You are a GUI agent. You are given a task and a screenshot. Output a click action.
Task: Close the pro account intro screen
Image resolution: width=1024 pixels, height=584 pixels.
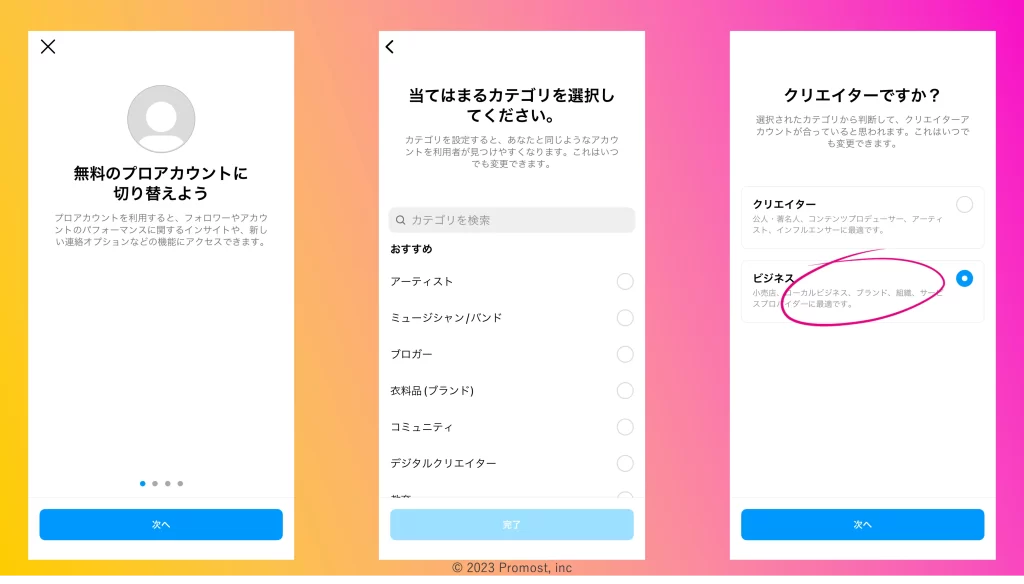pyautogui.click(x=48, y=46)
